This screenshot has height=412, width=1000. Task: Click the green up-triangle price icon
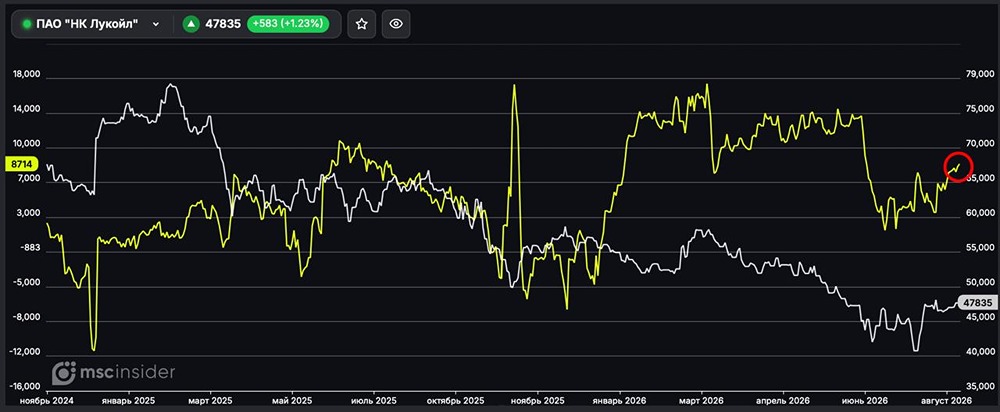tap(191, 24)
